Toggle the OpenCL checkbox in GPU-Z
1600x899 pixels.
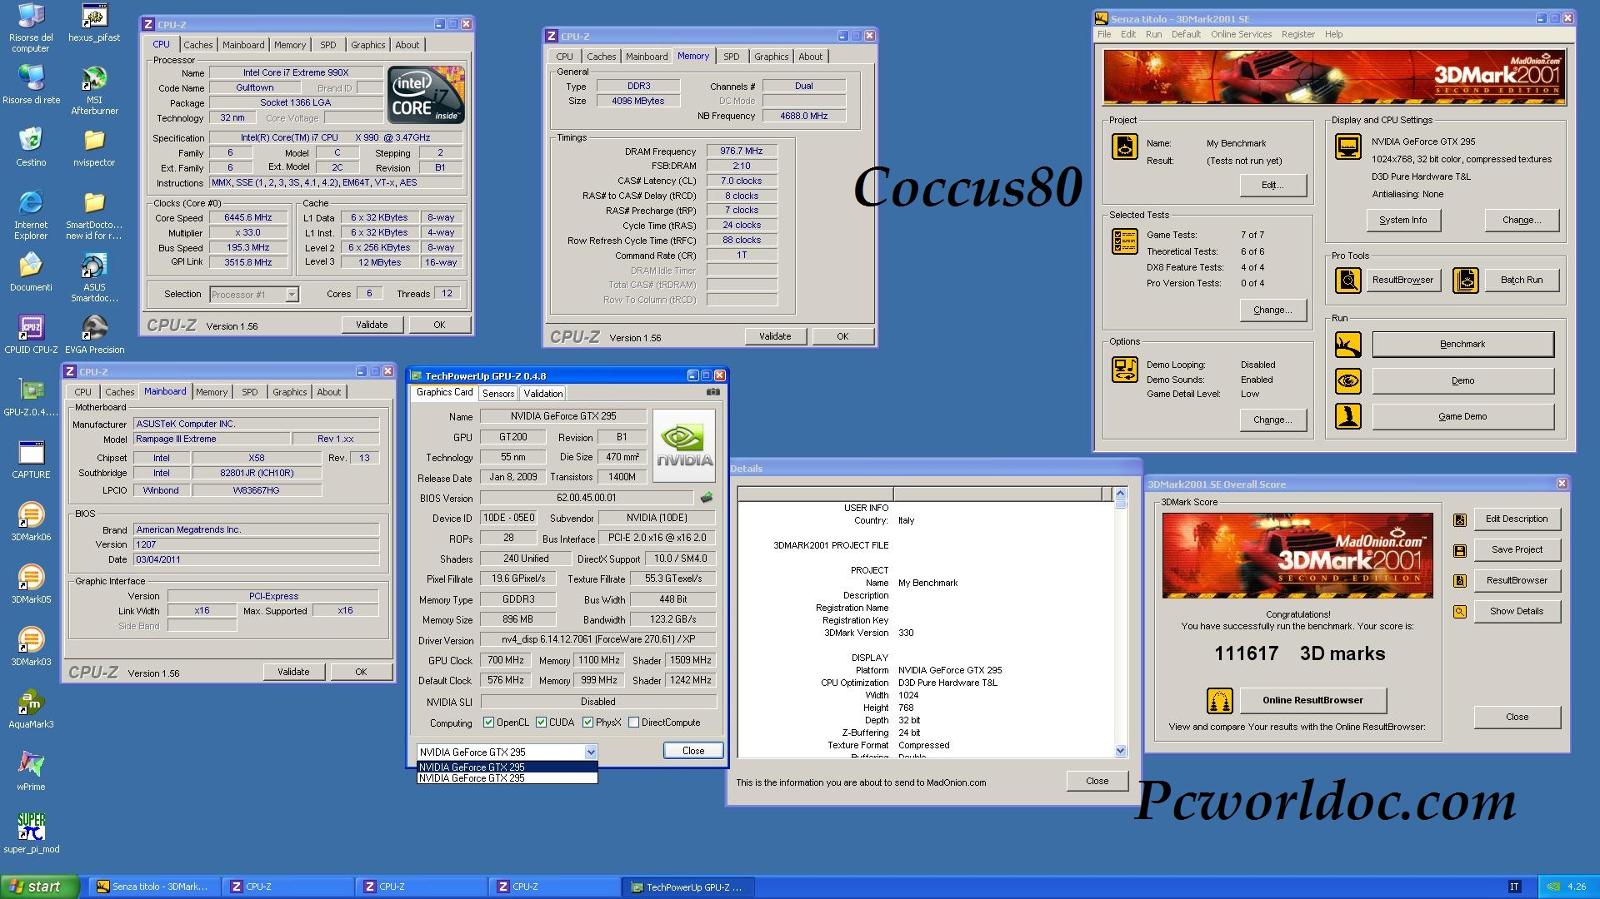(x=488, y=722)
